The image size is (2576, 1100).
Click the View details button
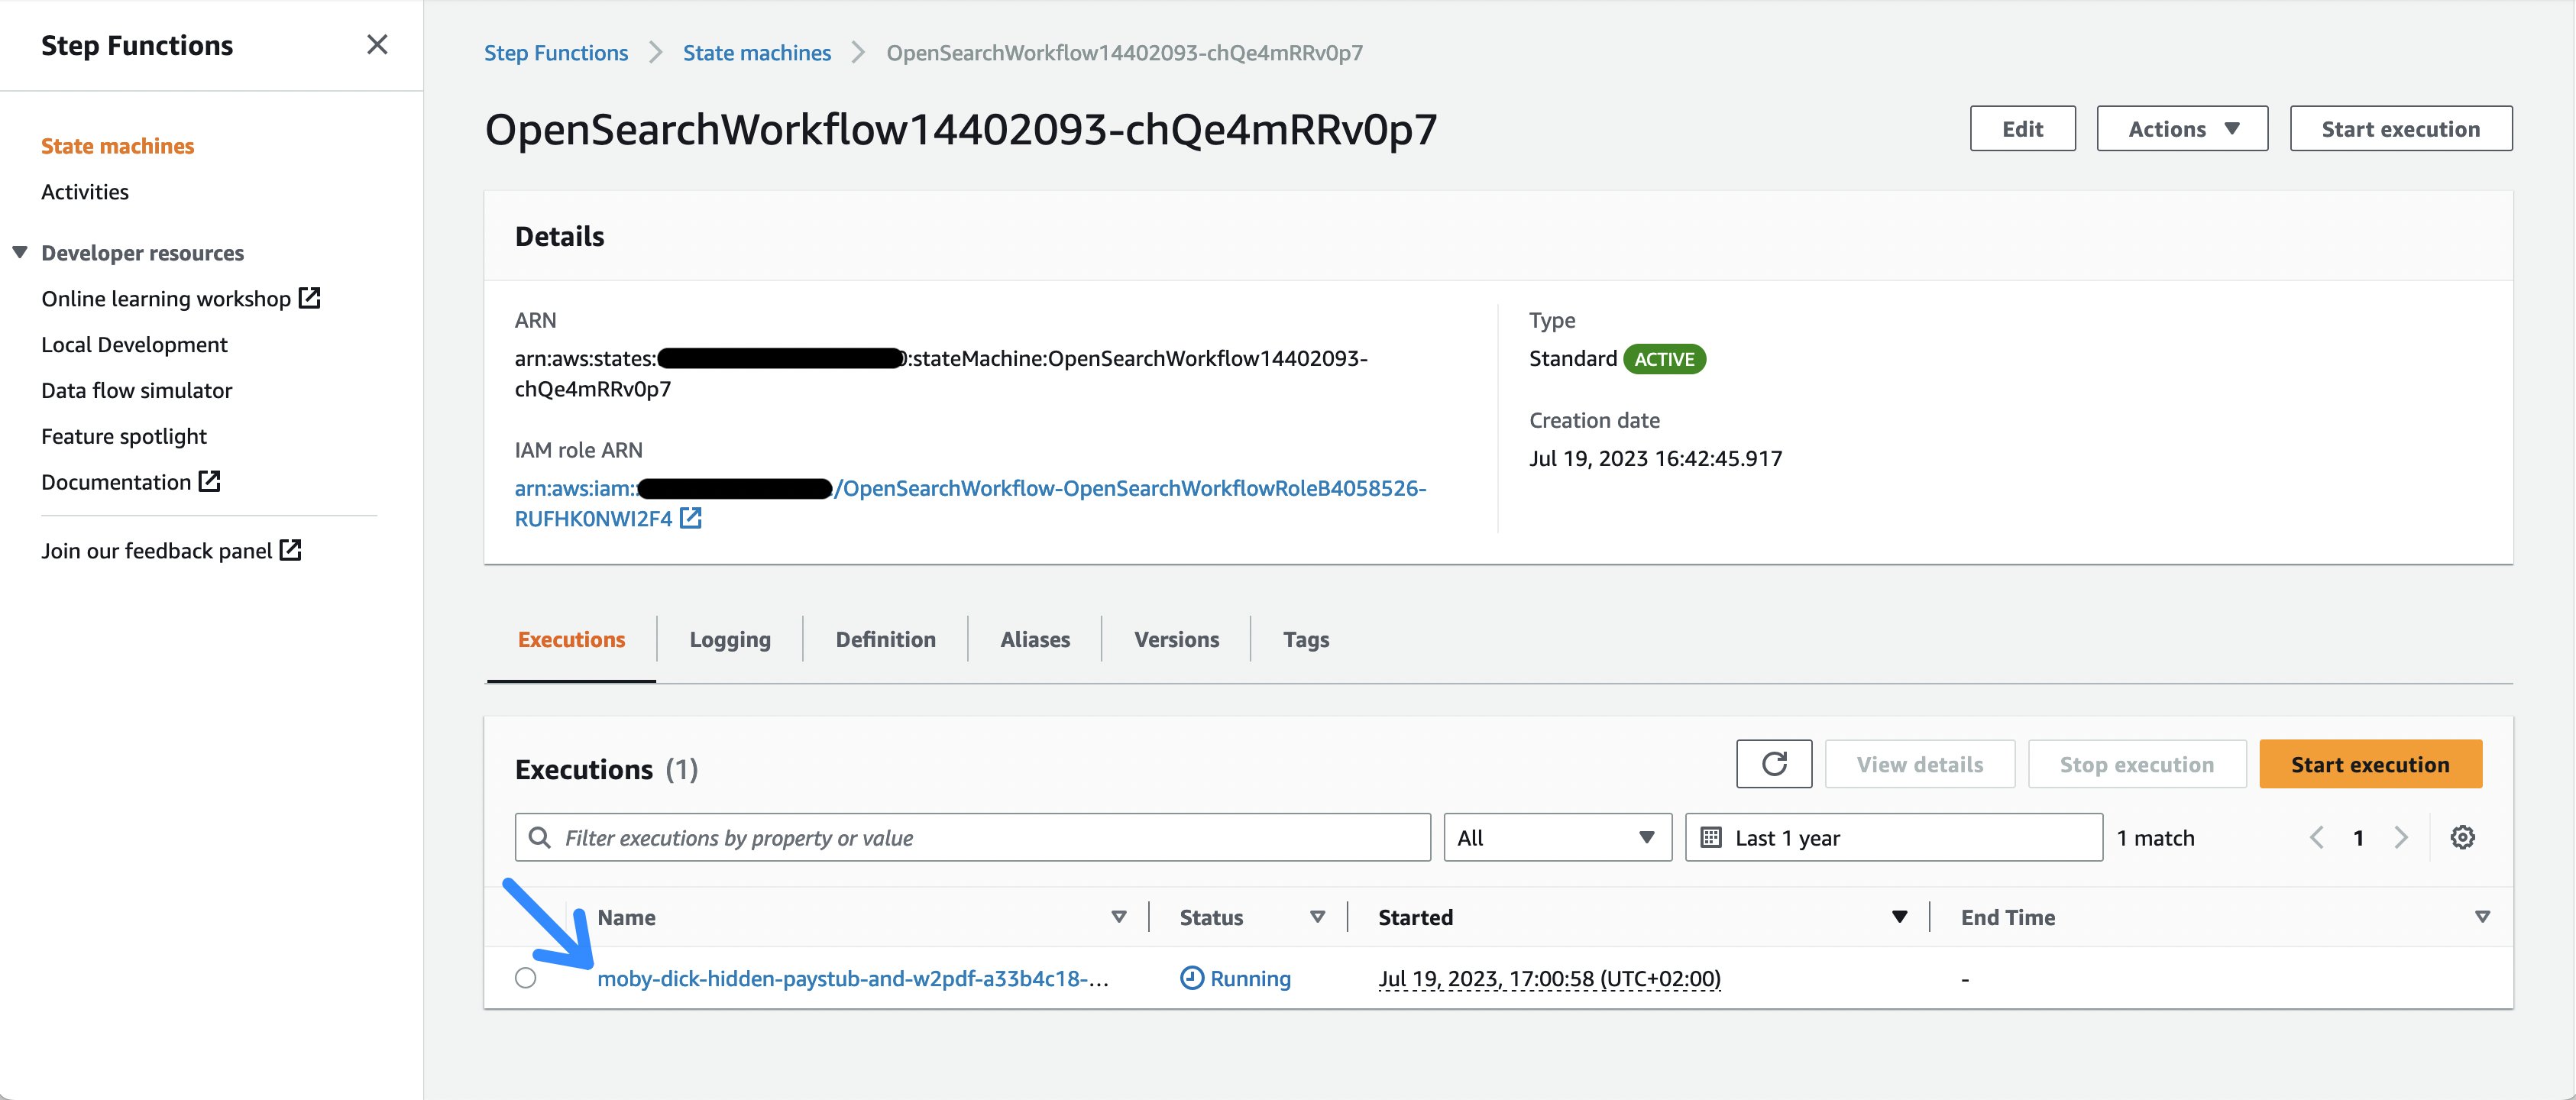click(x=1920, y=764)
